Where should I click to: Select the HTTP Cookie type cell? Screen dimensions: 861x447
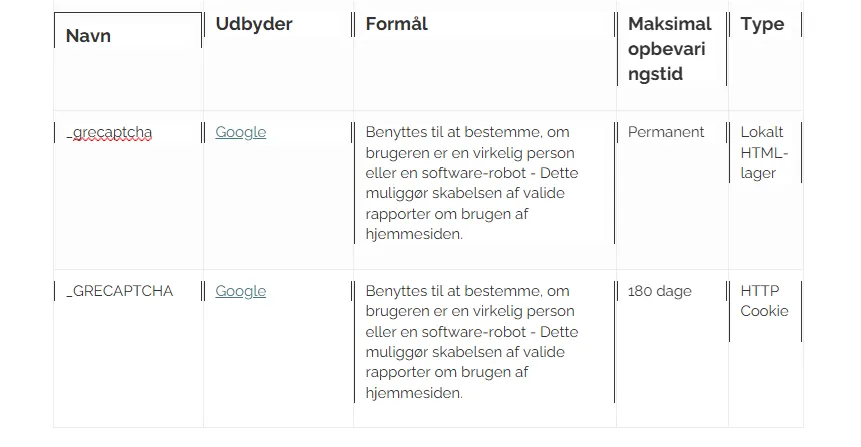764,301
